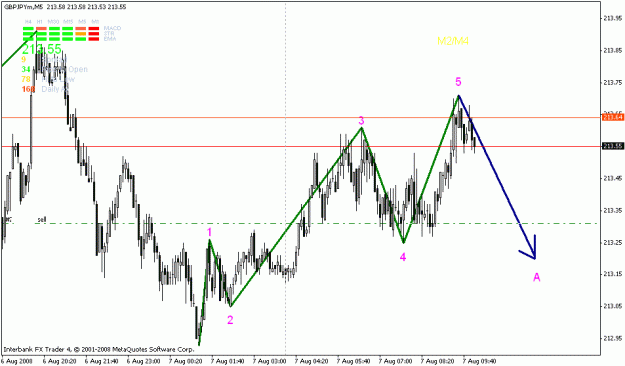Select the pink wave label 5

pos(458,82)
